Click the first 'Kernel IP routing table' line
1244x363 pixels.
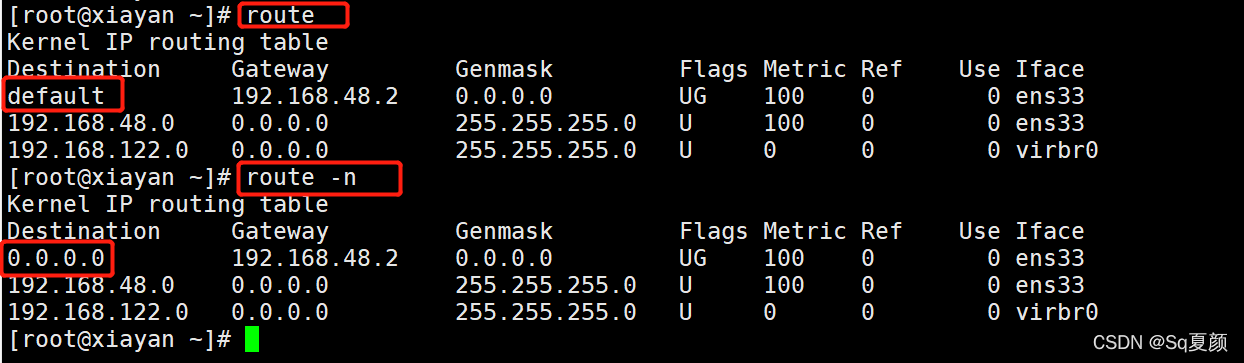pyautogui.click(x=168, y=42)
